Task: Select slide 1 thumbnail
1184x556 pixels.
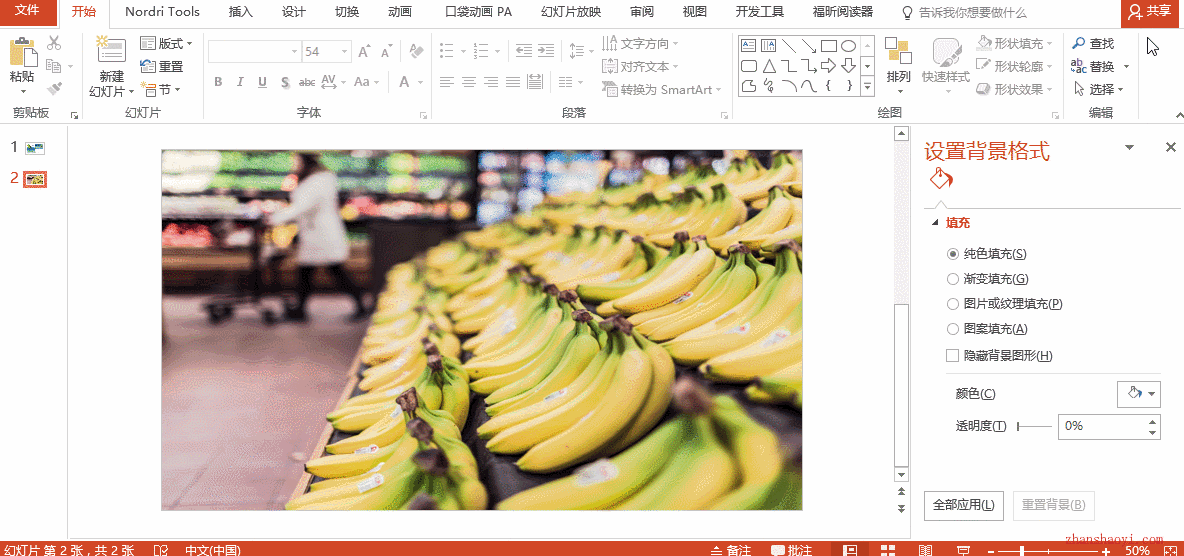Action: click(35, 148)
